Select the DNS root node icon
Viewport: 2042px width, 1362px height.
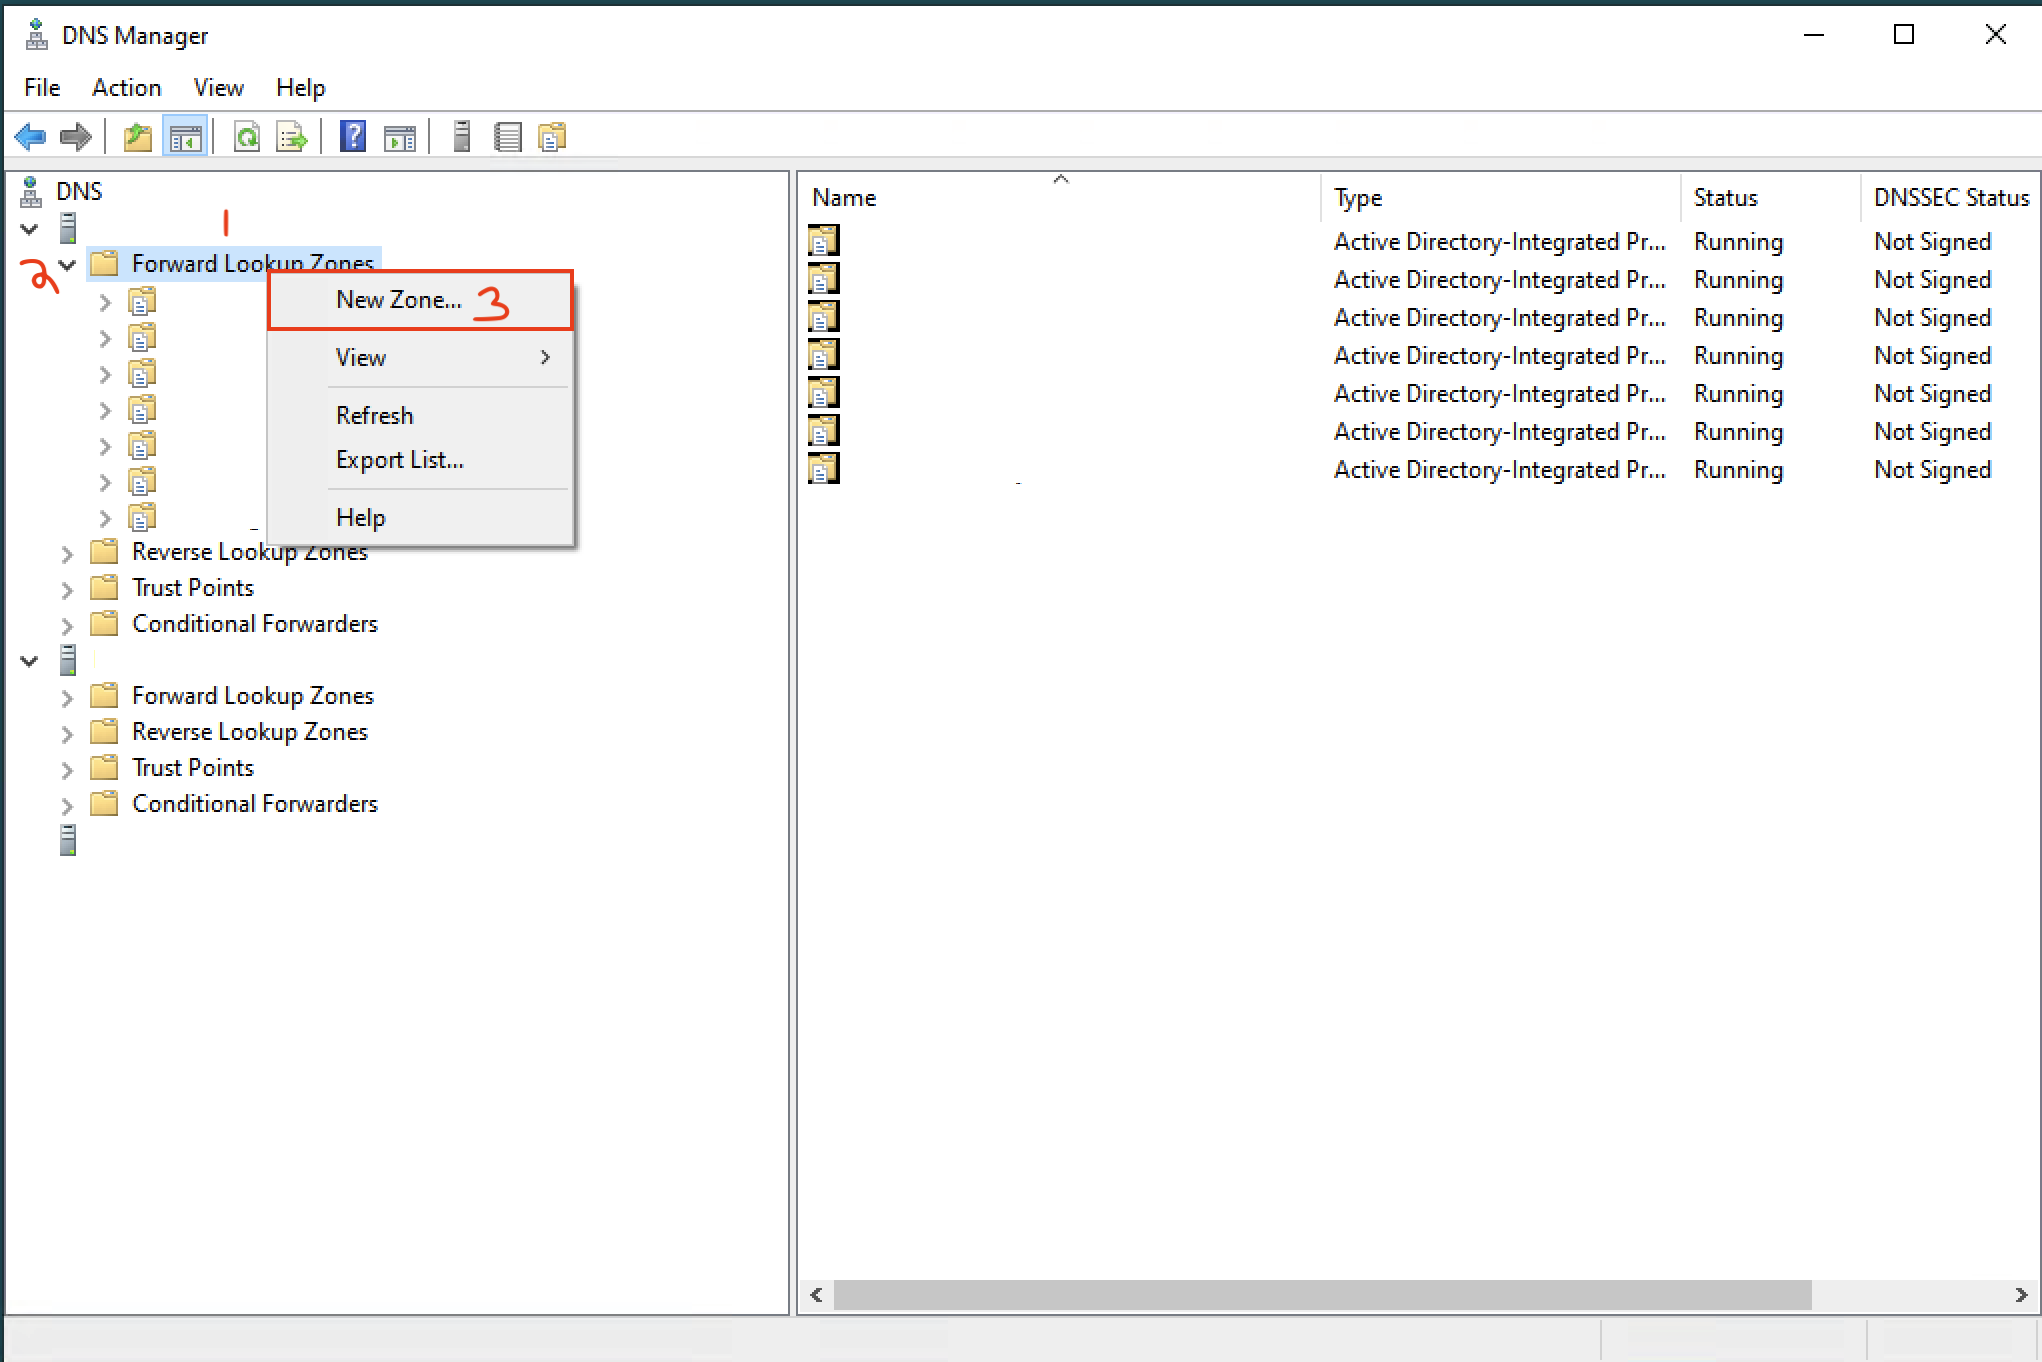[x=32, y=191]
